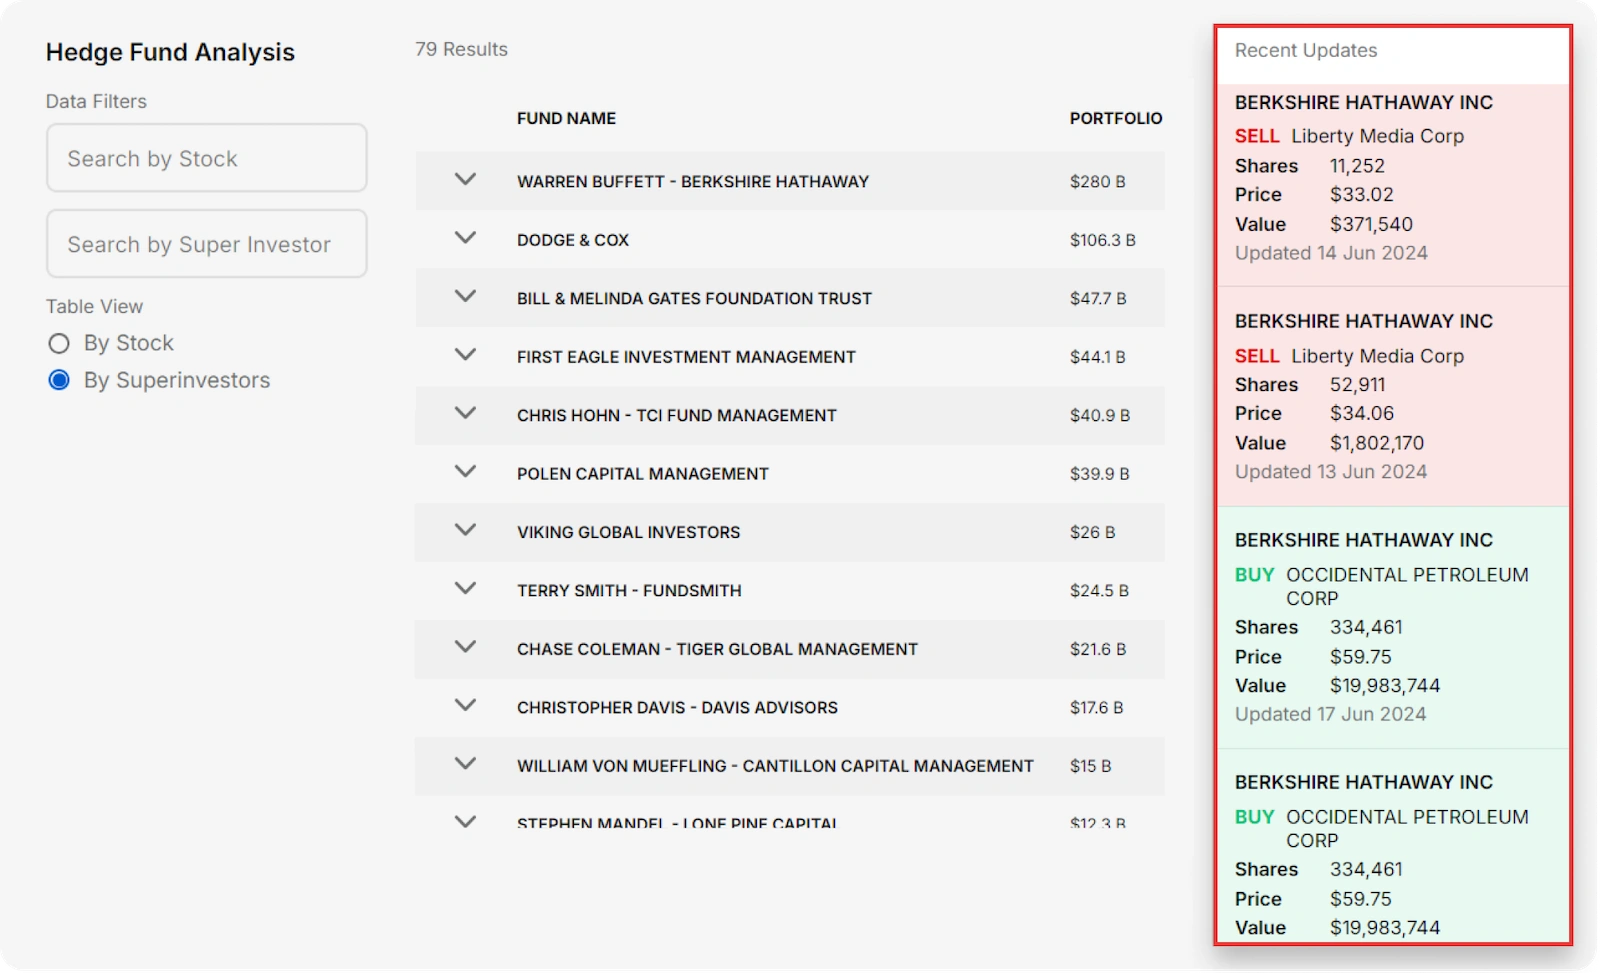Click chevron for Chase Coleman - Tiger Global

coord(465,647)
